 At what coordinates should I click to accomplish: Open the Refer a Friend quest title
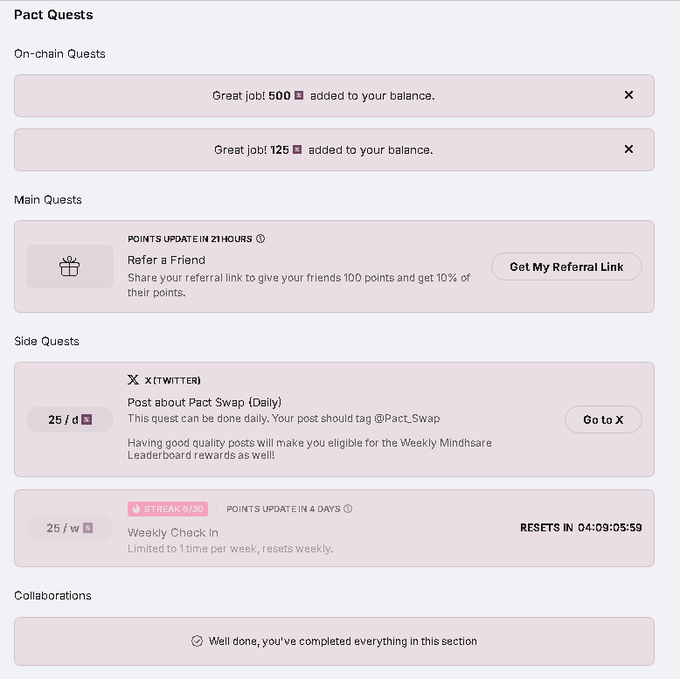(166, 260)
